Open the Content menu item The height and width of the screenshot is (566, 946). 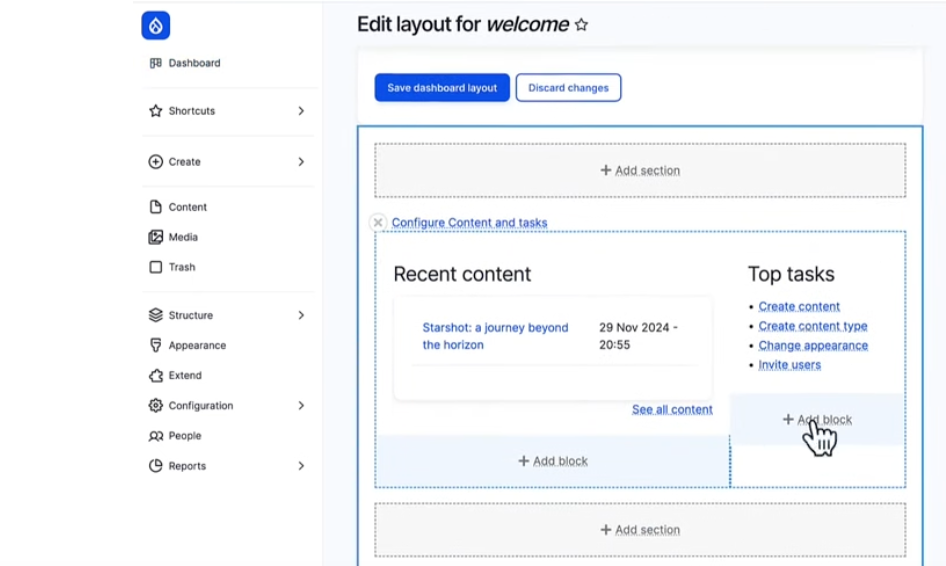pyautogui.click(x=188, y=207)
